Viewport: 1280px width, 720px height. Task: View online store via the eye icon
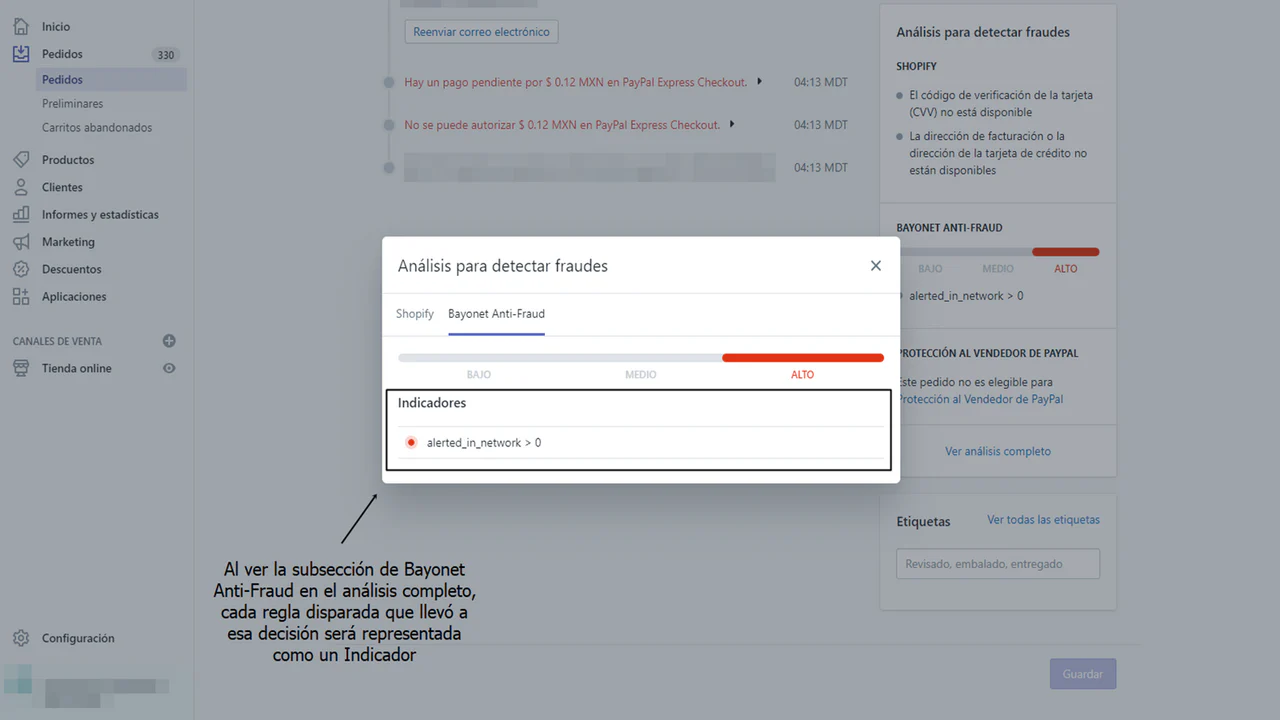click(x=169, y=368)
